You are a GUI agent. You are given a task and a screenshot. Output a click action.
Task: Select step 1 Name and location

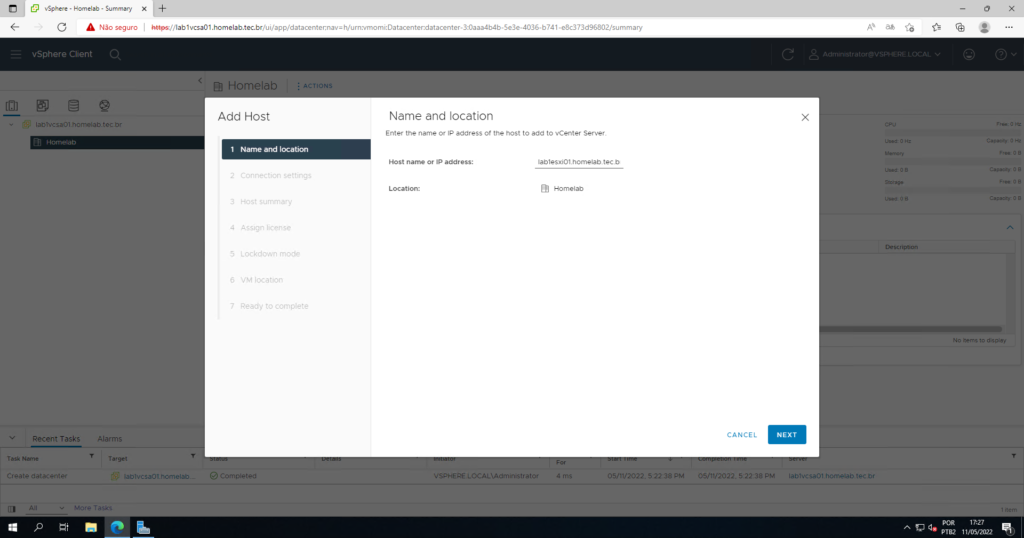(x=296, y=150)
